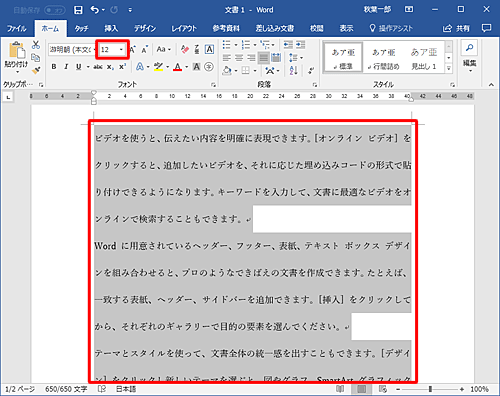Open the font size dropdown arrow
Viewport: 500px width, 396px height.
[121, 50]
